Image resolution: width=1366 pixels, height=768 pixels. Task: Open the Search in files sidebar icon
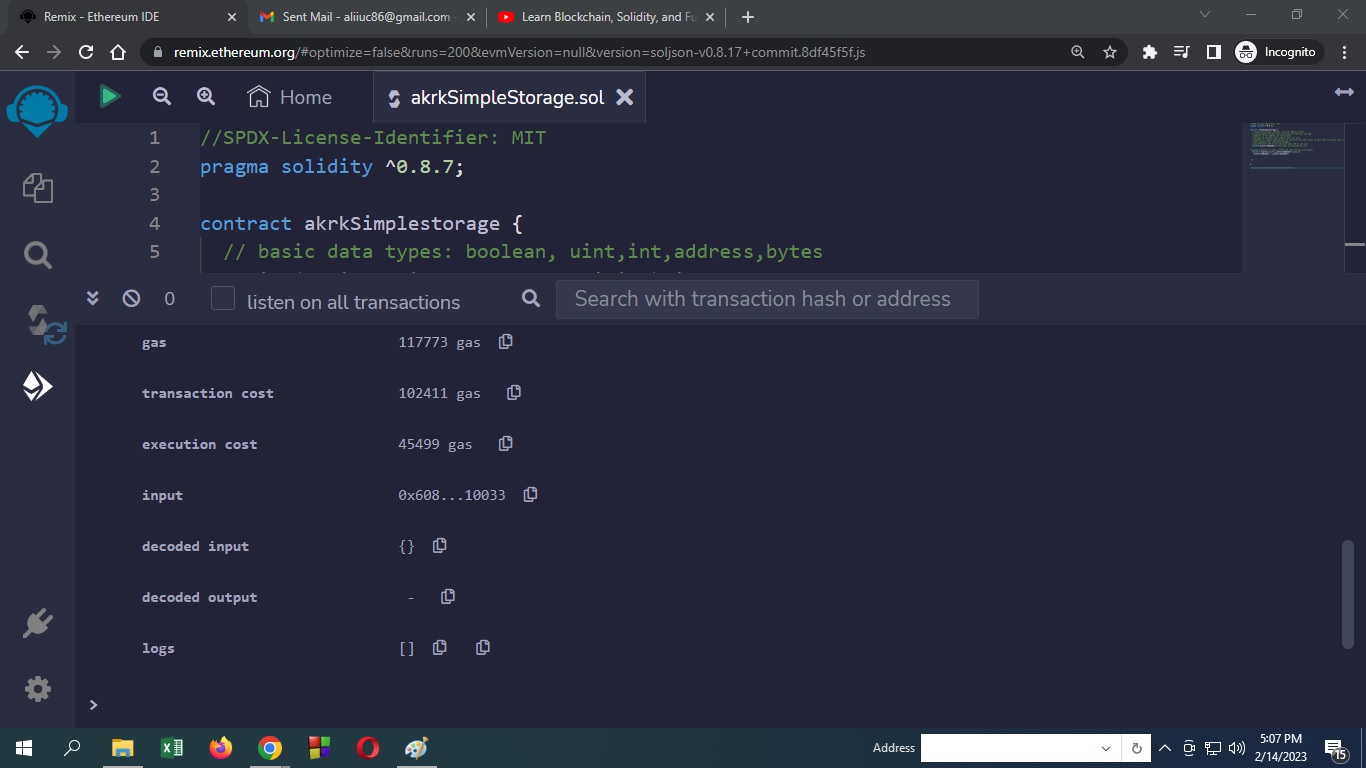pos(37,255)
